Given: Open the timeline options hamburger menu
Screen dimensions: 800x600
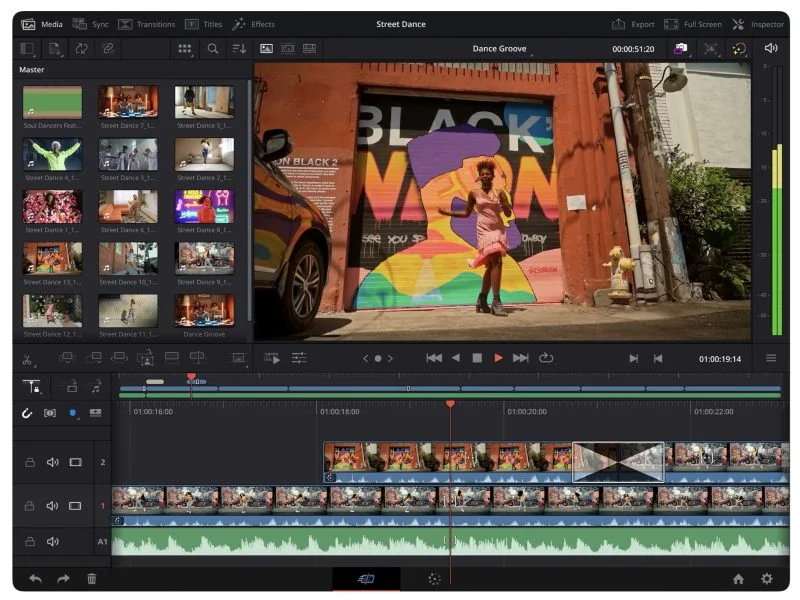Looking at the screenshot, I should [771, 356].
